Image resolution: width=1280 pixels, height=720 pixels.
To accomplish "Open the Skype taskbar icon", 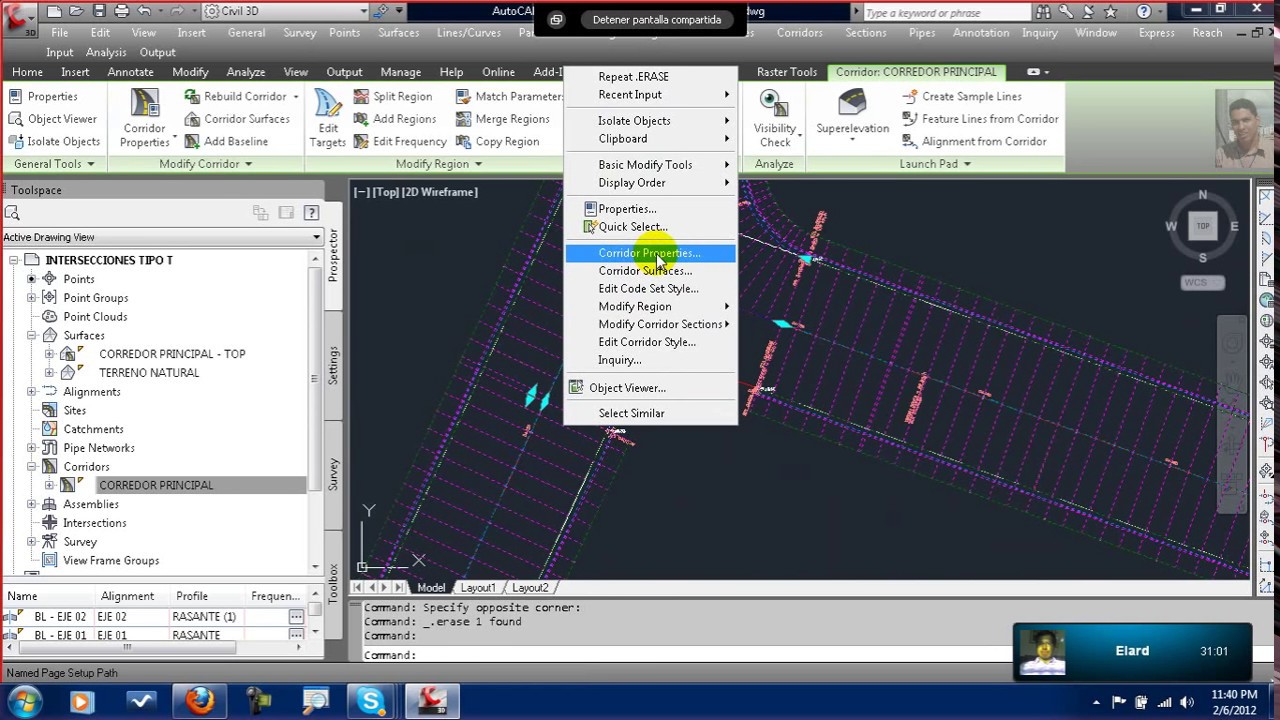I will click(371, 701).
